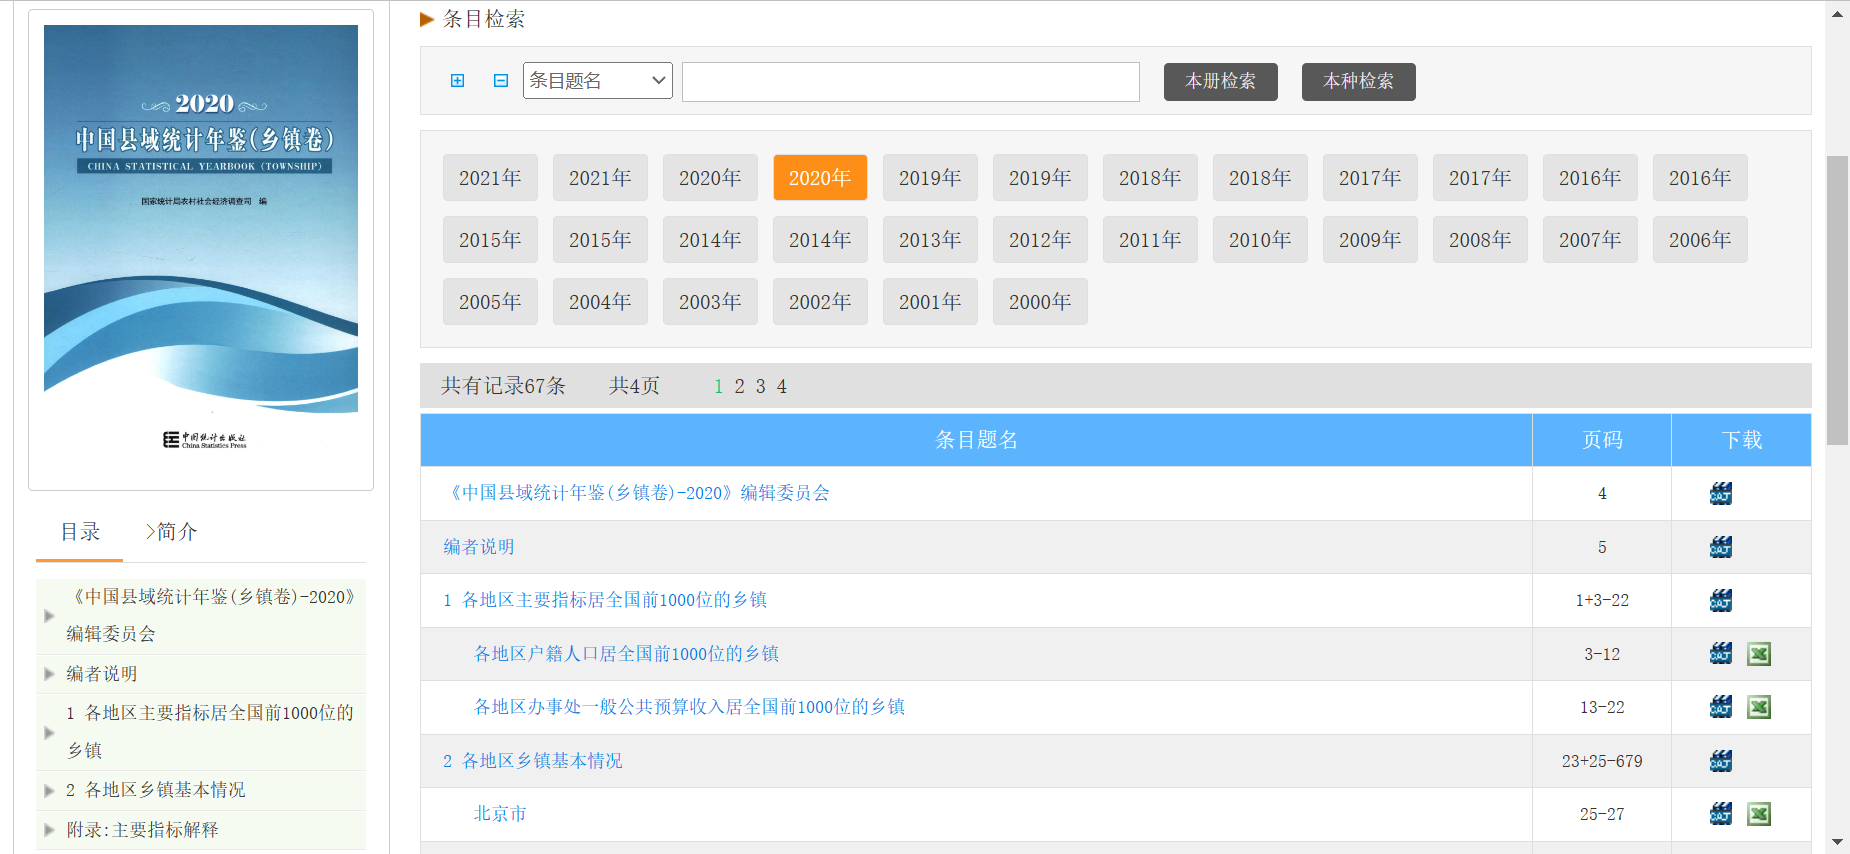Go to results page 2
This screenshot has width=1850, height=854.
point(740,387)
